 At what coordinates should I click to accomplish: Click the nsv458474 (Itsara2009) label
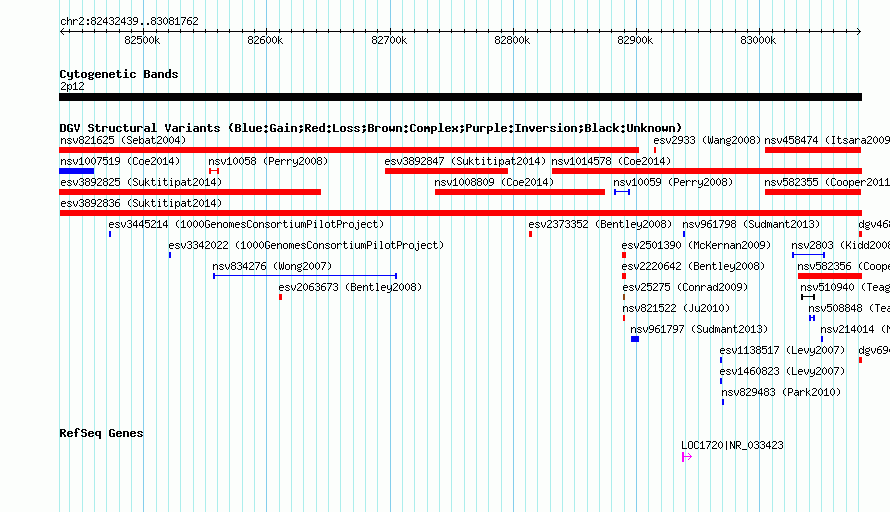pos(826,140)
